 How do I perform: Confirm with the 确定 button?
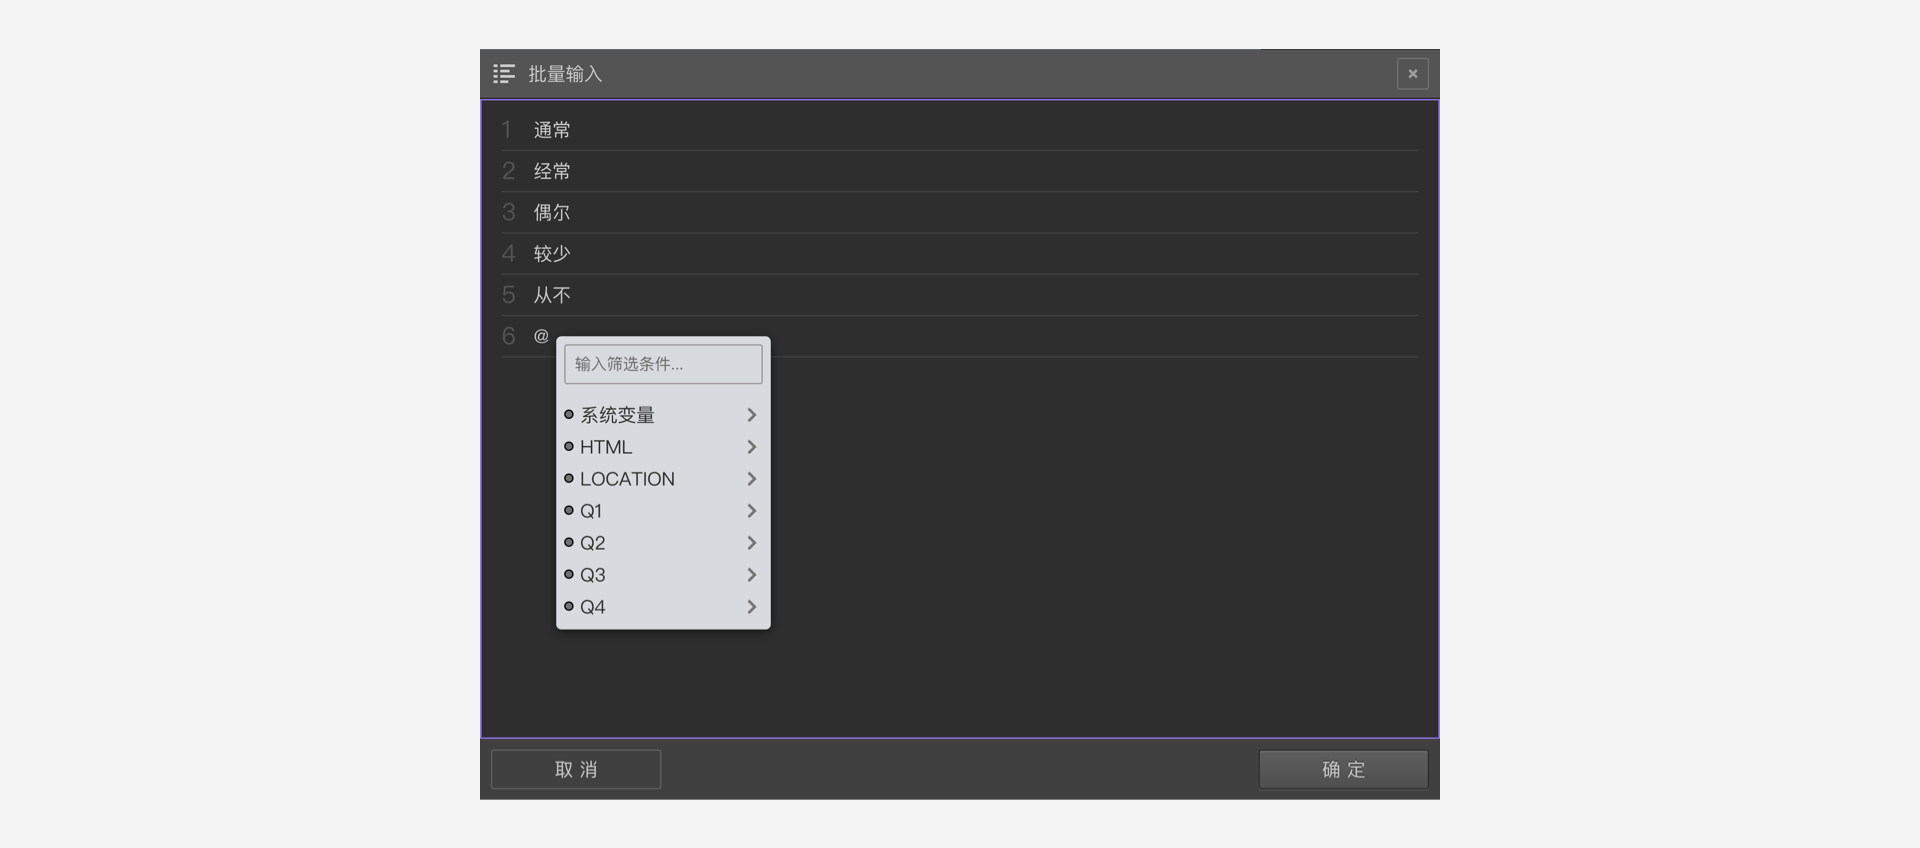click(x=1343, y=769)
